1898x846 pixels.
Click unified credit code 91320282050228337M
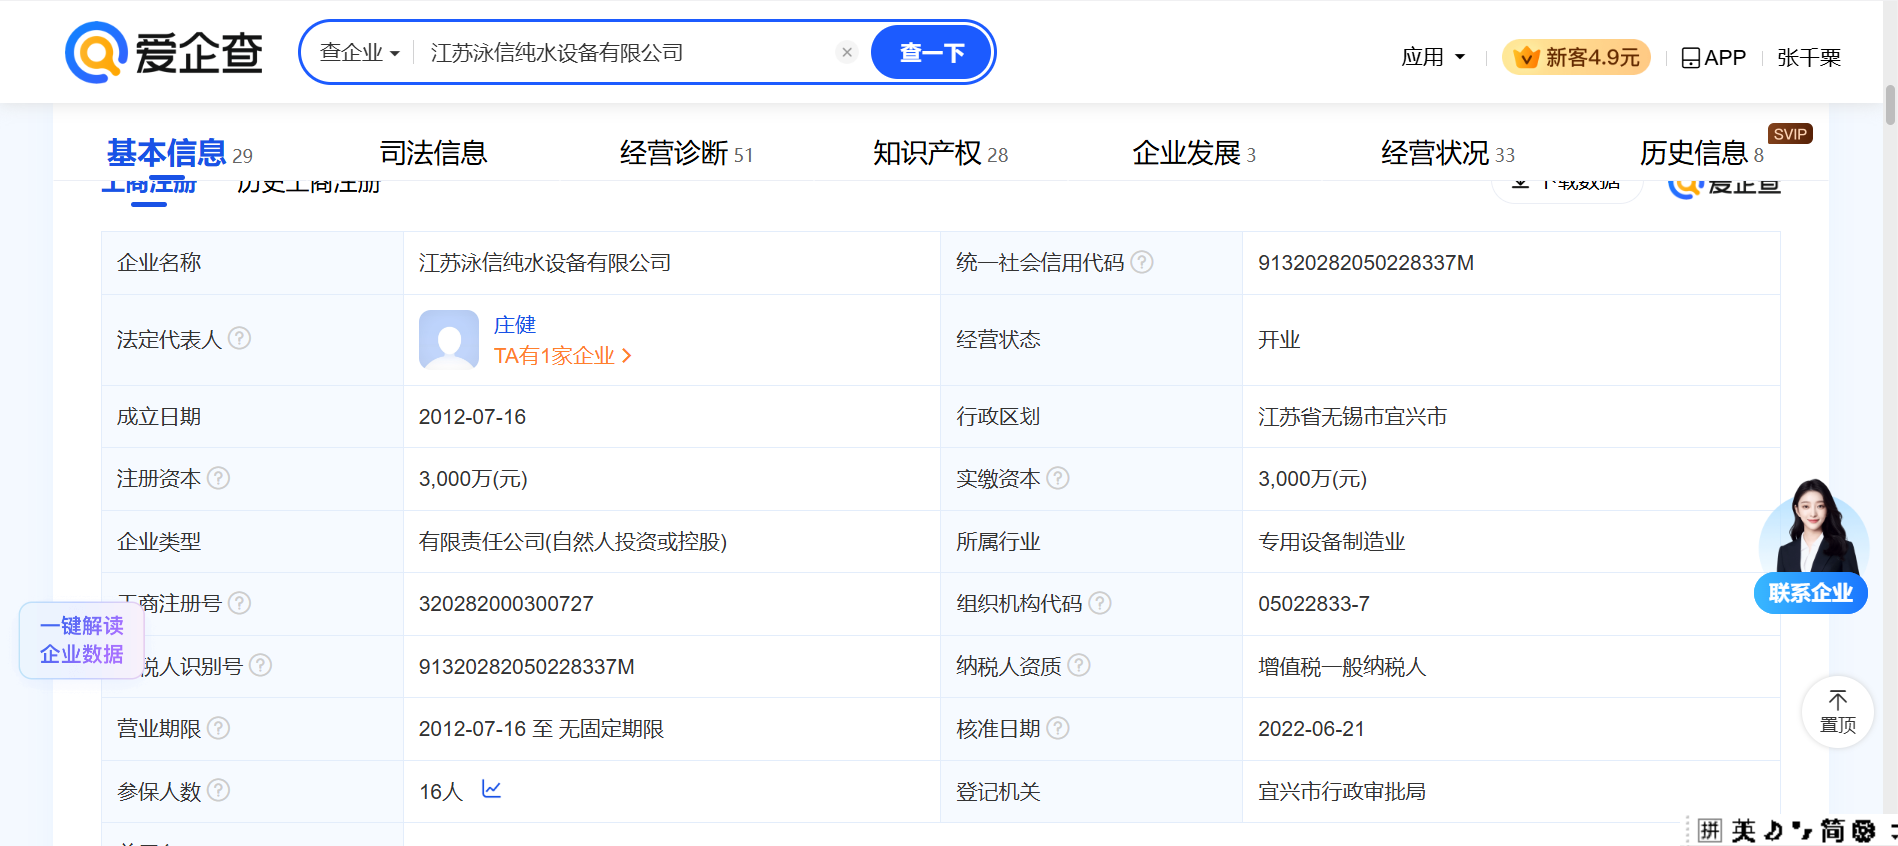pos(1366,263)
